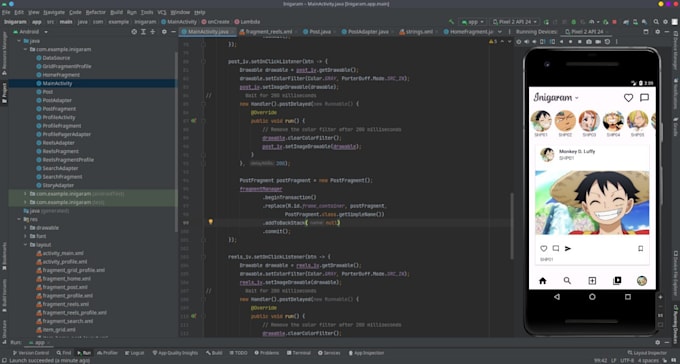The height and width of the screenshot is (364, 680).
Task: Open Problems tool window
Action: pyautogui.click(x=267, y=353)
